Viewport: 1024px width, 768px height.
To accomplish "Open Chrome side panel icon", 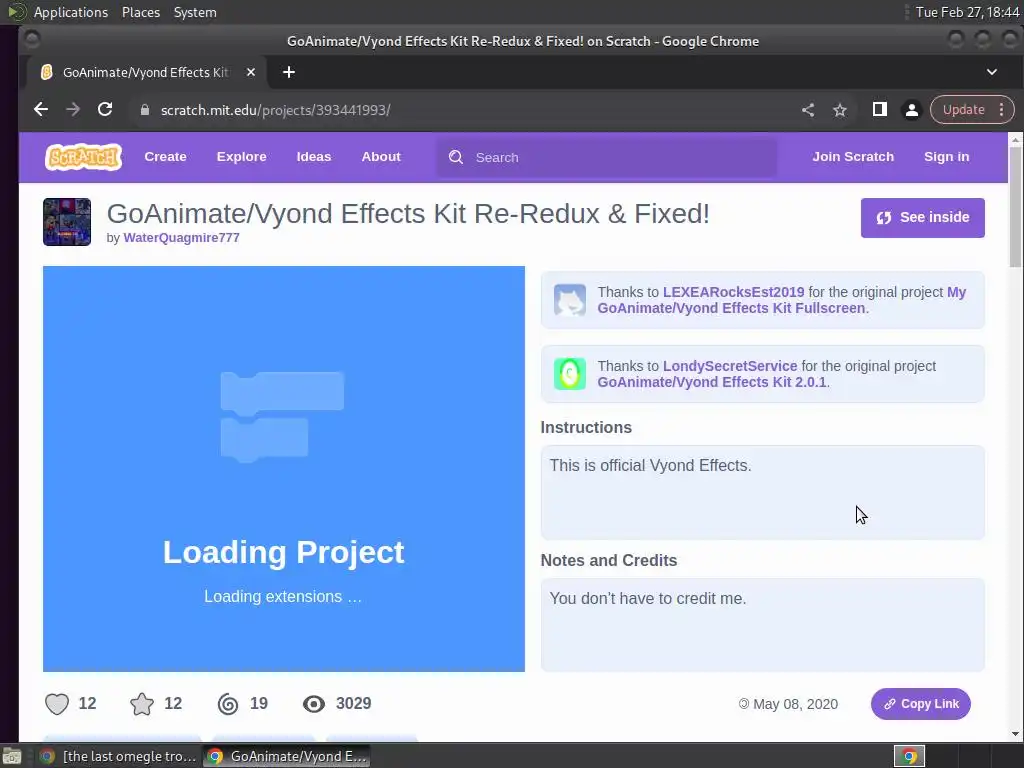I will [x=880, y=110].
